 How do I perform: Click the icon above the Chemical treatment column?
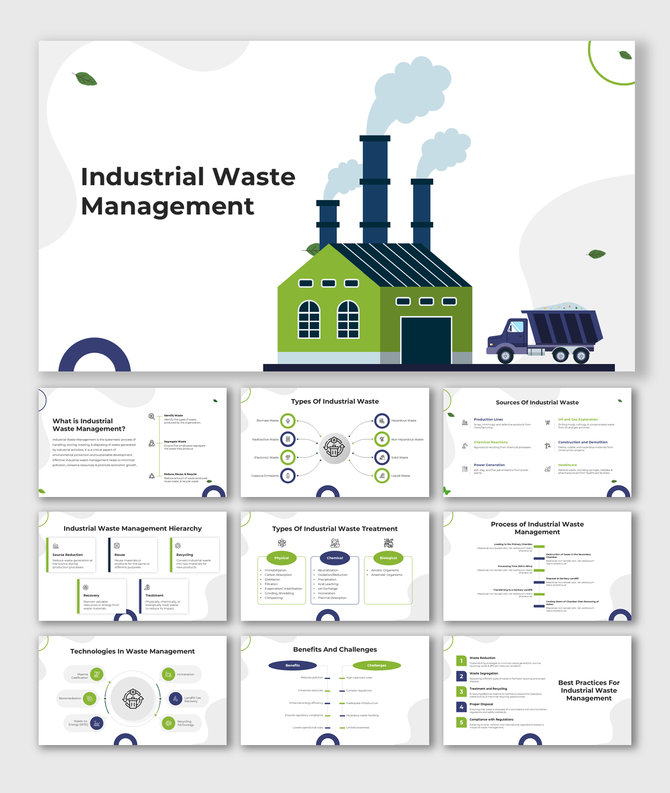tap(335, 543)
